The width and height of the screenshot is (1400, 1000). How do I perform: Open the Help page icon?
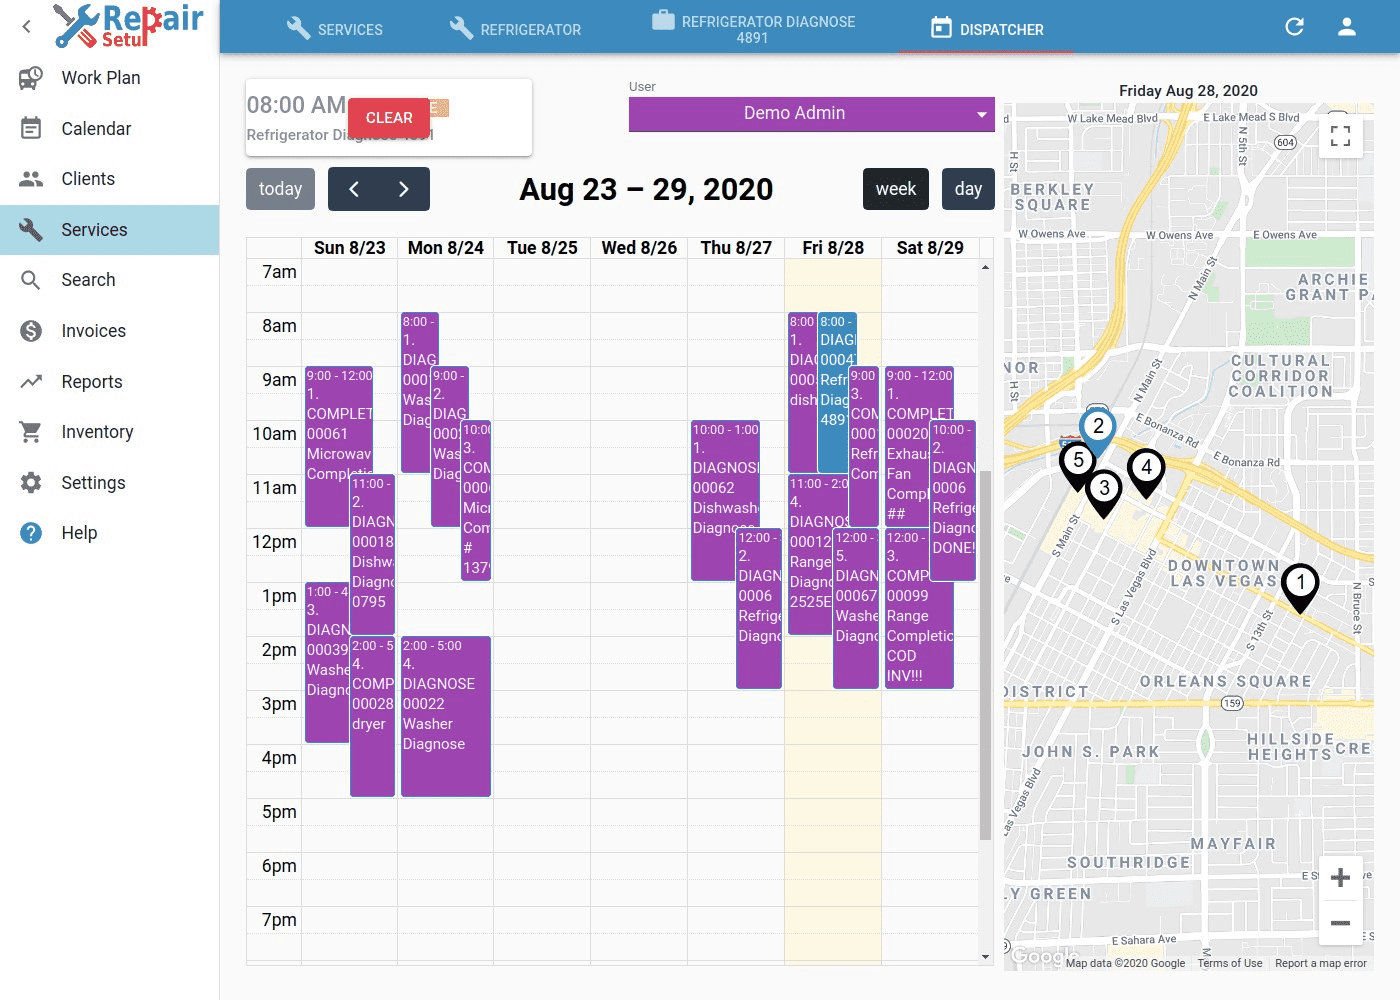(x=31, y=533)
